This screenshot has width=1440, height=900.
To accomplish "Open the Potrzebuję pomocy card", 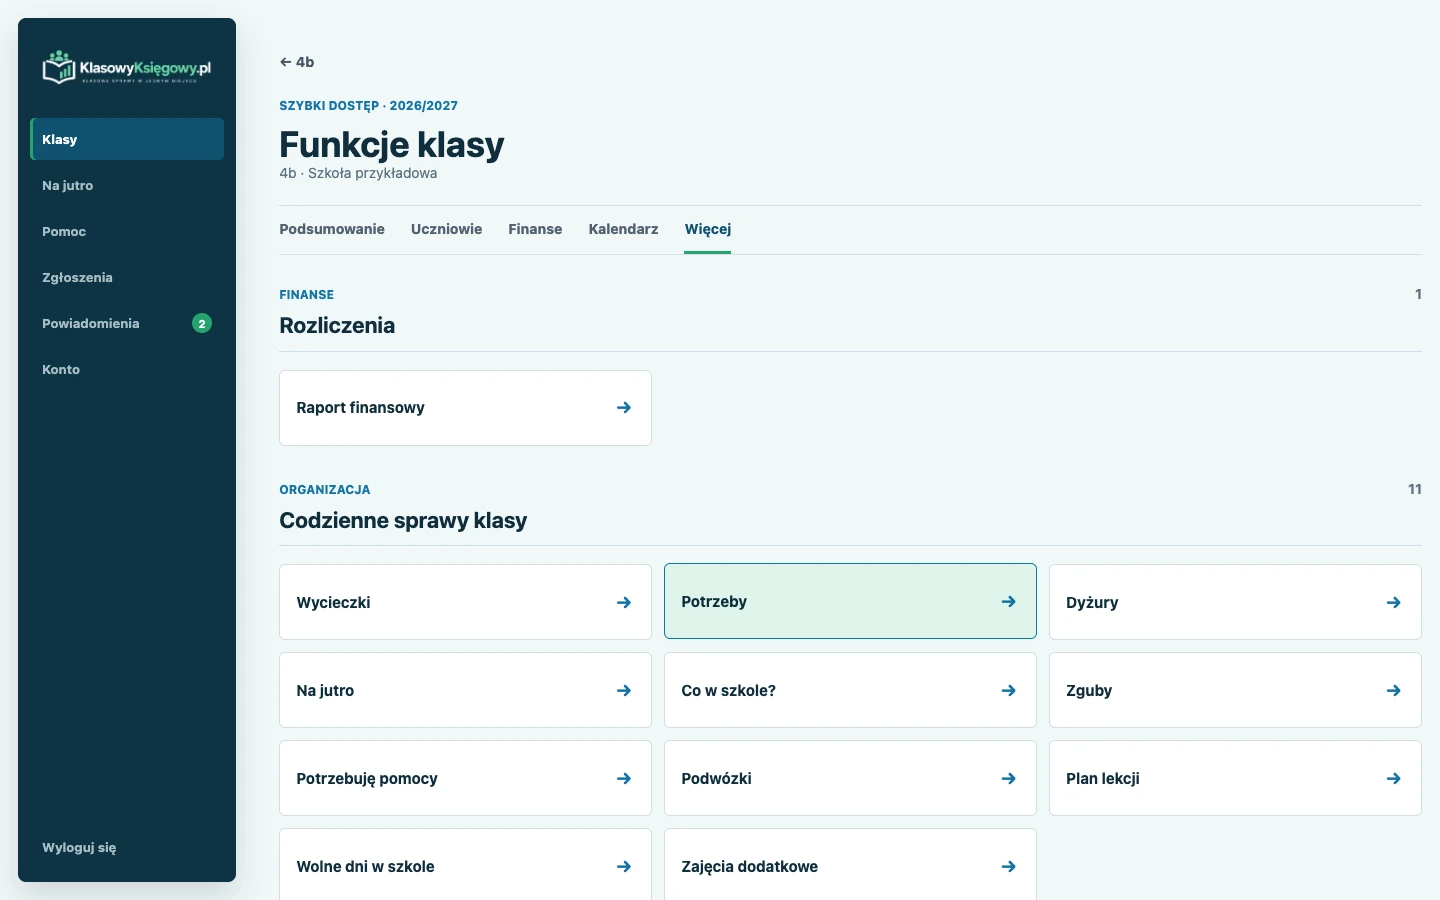I will [x=465, y=778].
